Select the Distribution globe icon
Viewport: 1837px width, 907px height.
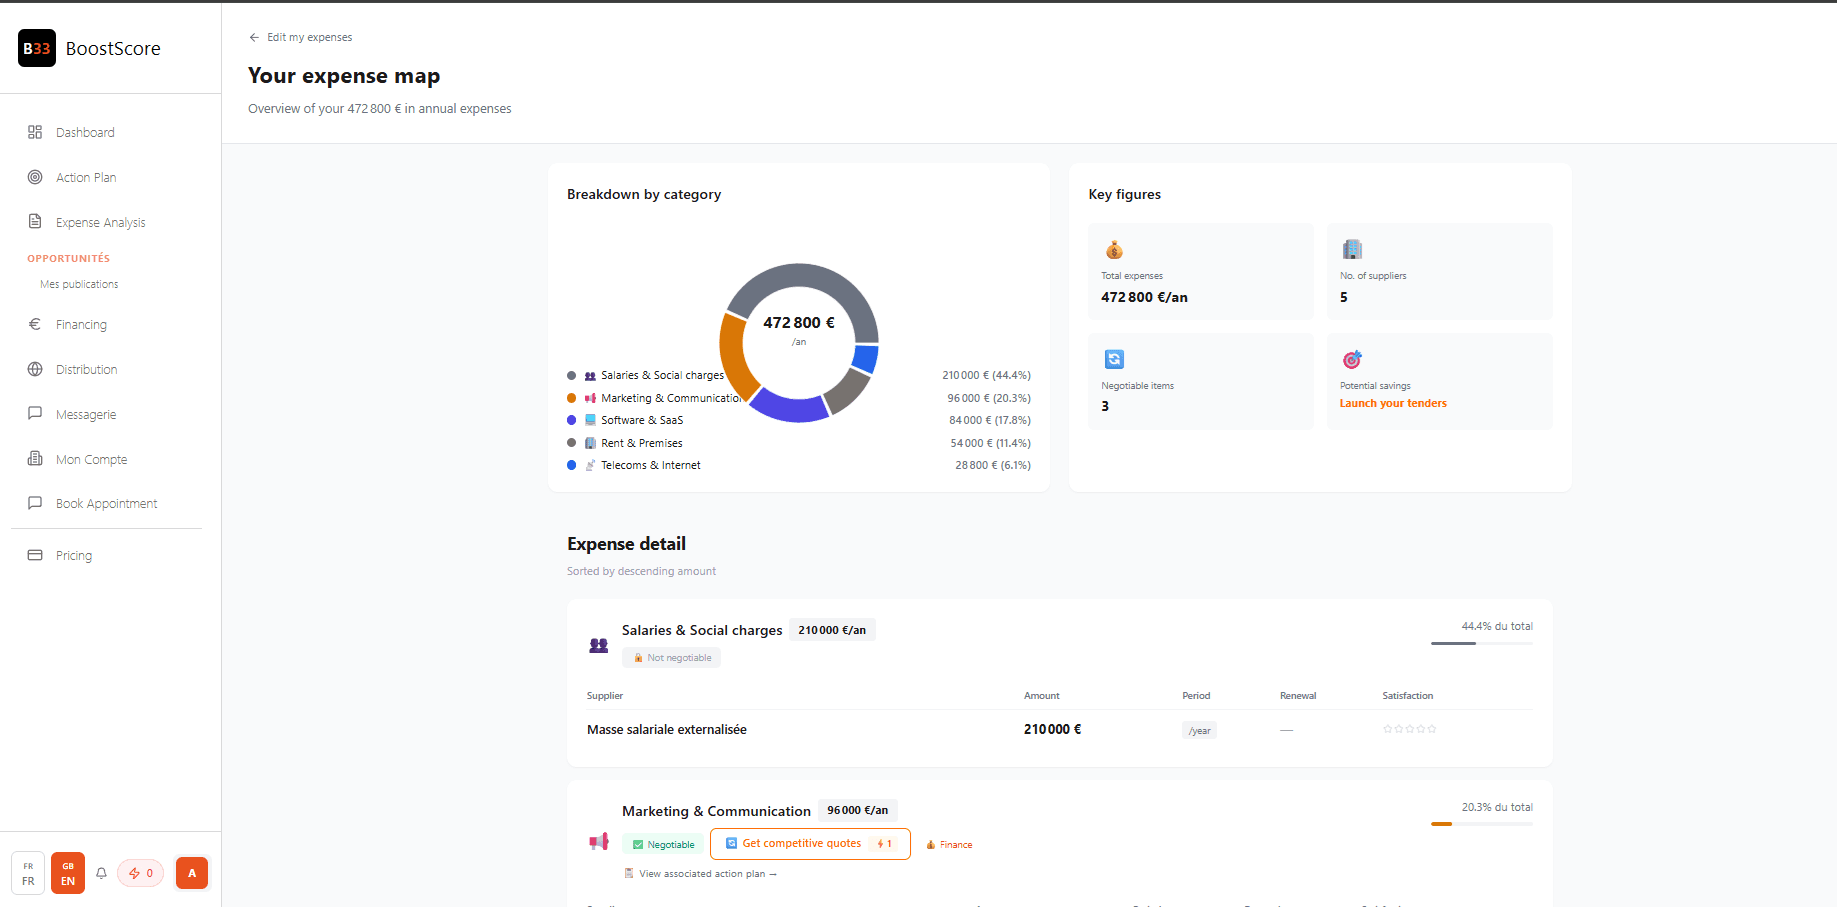click(x=35, y=369)
